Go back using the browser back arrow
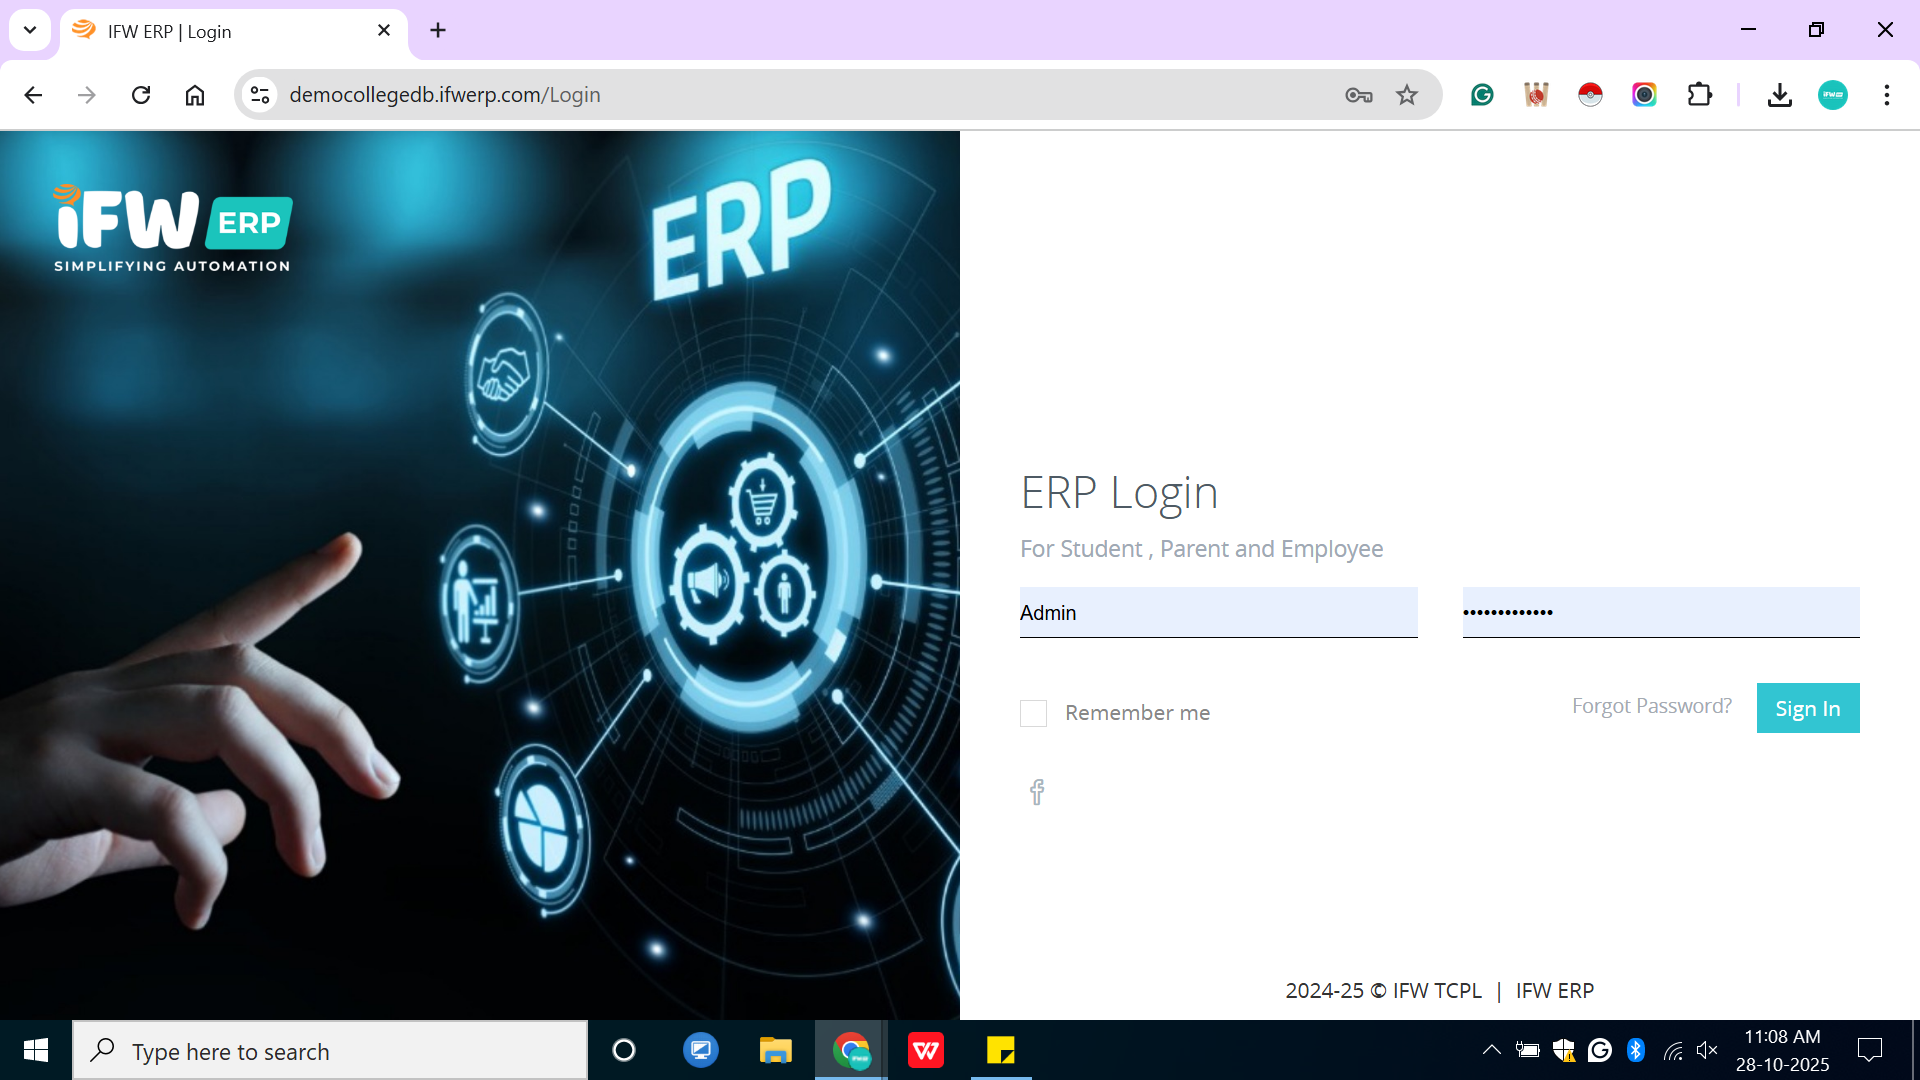This screenshot has height=1080, width=1920. [33, 95]
